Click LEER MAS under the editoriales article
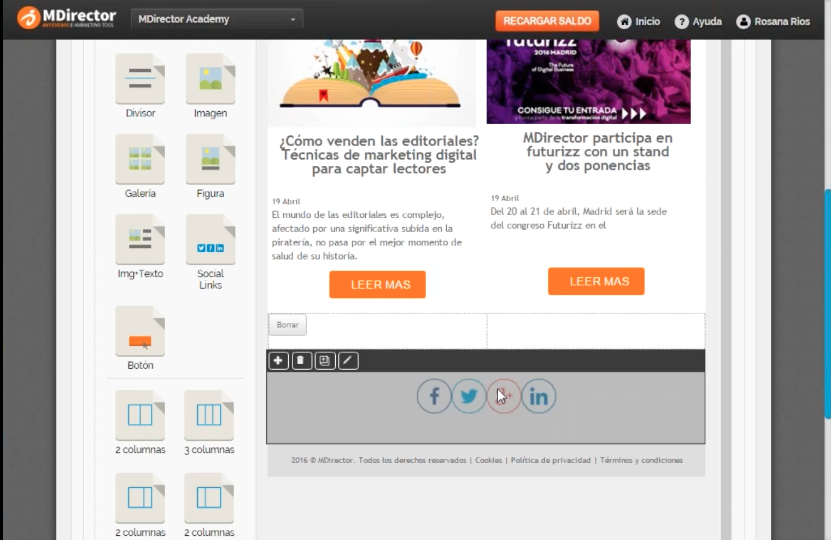Viewport: 831px width, 540px height. pyautogui.click(x=377, y=285)
